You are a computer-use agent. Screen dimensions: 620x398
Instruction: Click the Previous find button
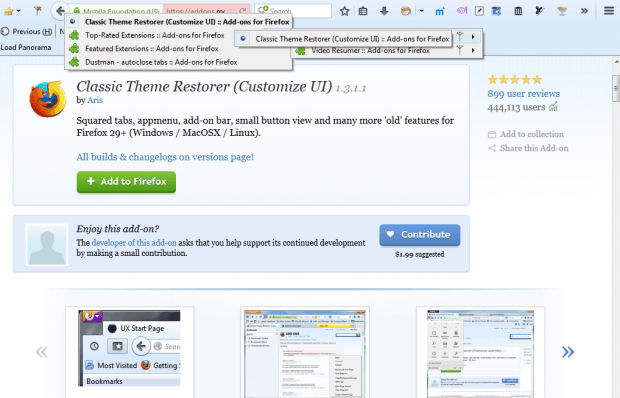coord(27,32)
